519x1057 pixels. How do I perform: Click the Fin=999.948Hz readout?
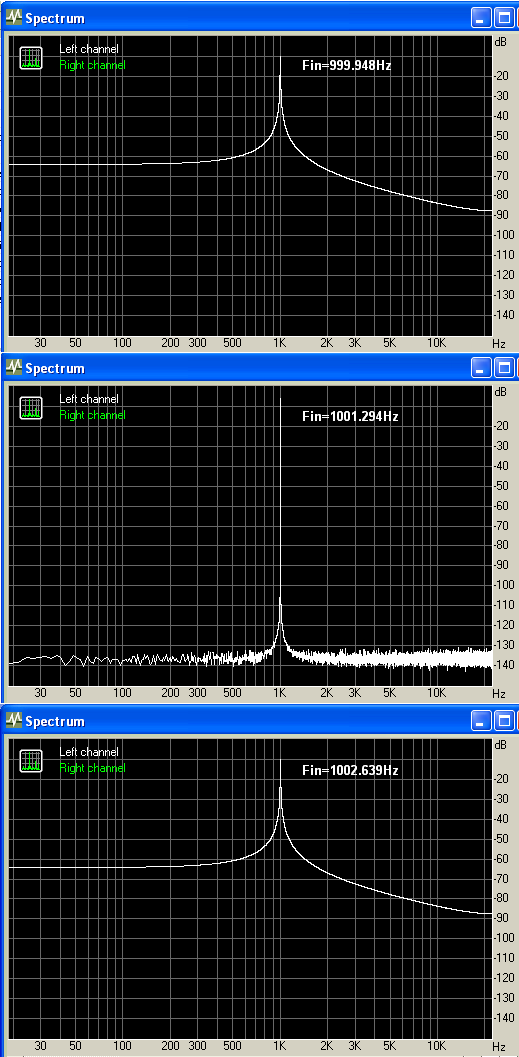(346, 66)
